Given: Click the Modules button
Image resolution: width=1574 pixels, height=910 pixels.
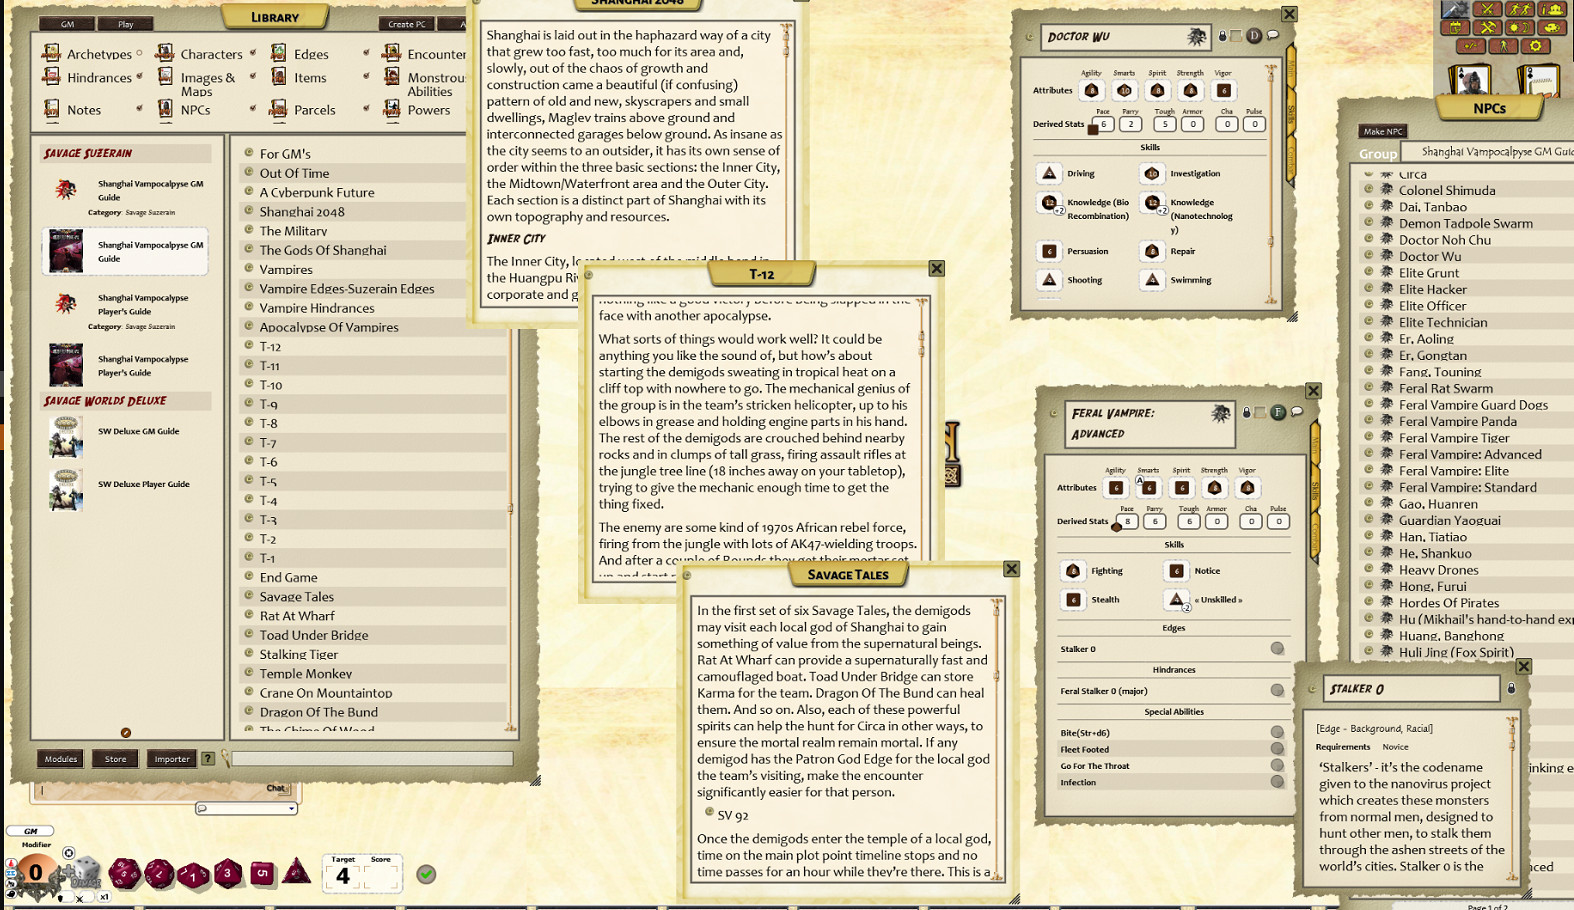Looking at the screenshot, I should (61, 759).
